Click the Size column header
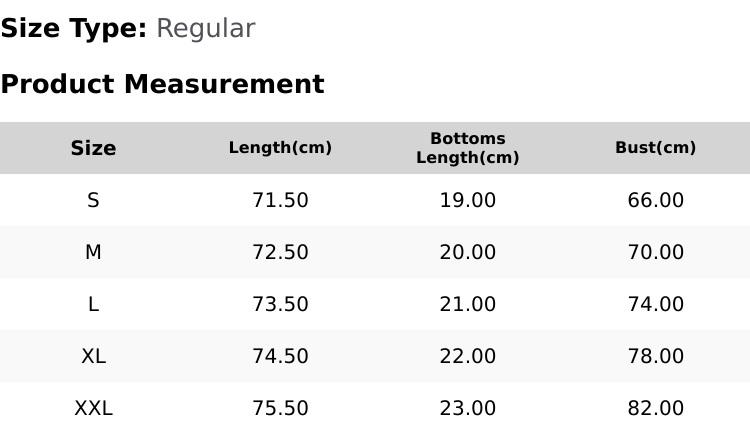750x434 pixels. [93, 148]
